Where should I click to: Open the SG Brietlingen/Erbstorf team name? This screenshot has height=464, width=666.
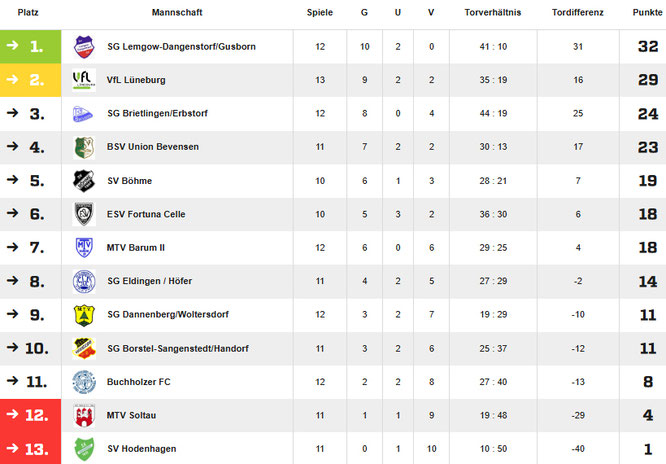pos(157,114)
